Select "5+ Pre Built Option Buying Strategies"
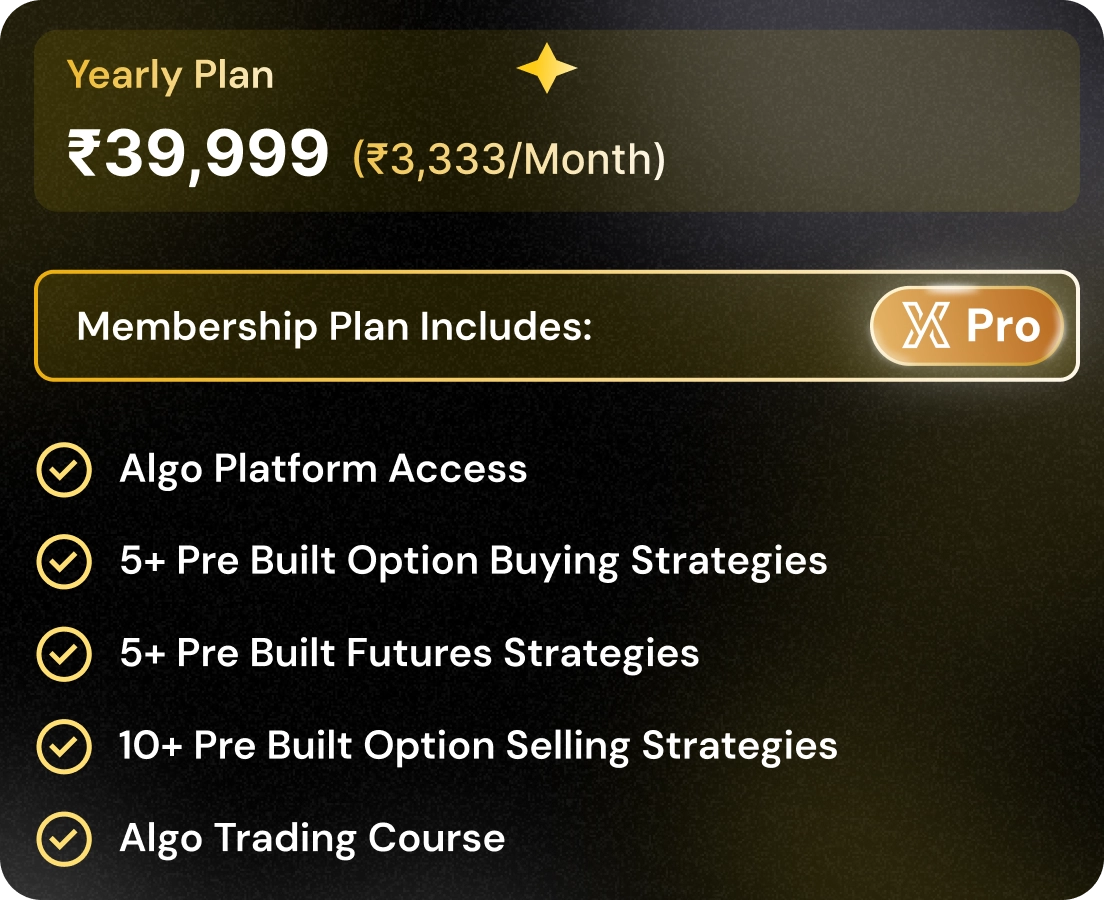Viewport: 1104px width, 900px height. pyautogui.click(x=472, y=561)
